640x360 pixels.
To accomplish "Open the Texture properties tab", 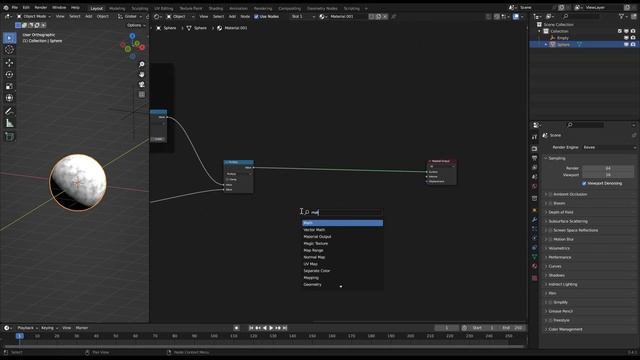I will (534, 278).
